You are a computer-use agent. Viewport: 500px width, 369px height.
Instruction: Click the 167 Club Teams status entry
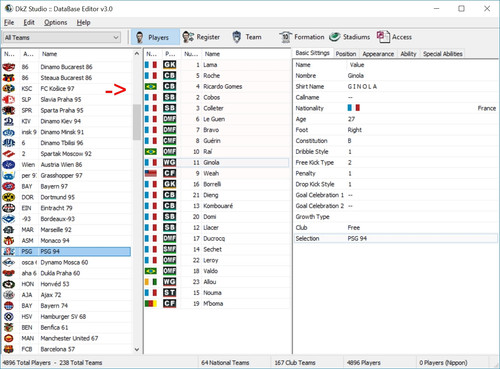click(x=295, y=363)
